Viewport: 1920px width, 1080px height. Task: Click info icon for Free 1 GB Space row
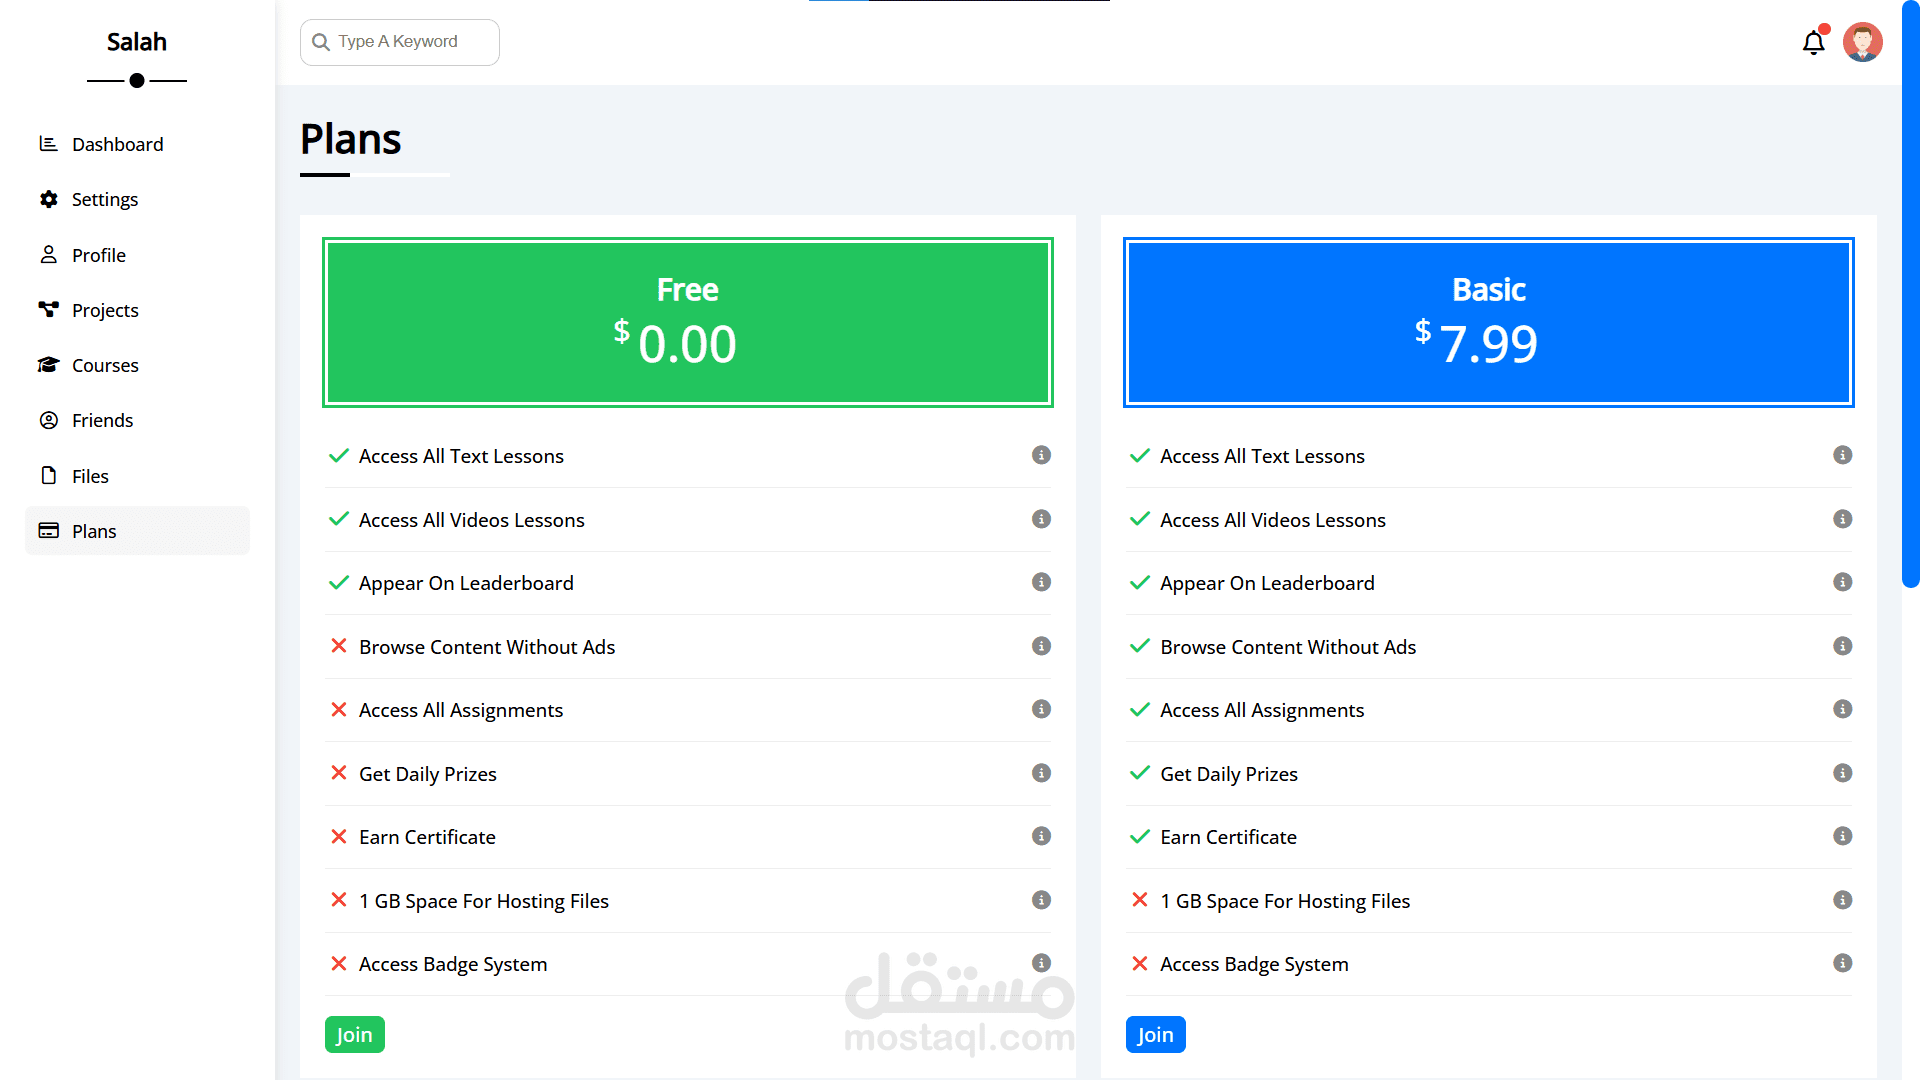[1041, 900]
